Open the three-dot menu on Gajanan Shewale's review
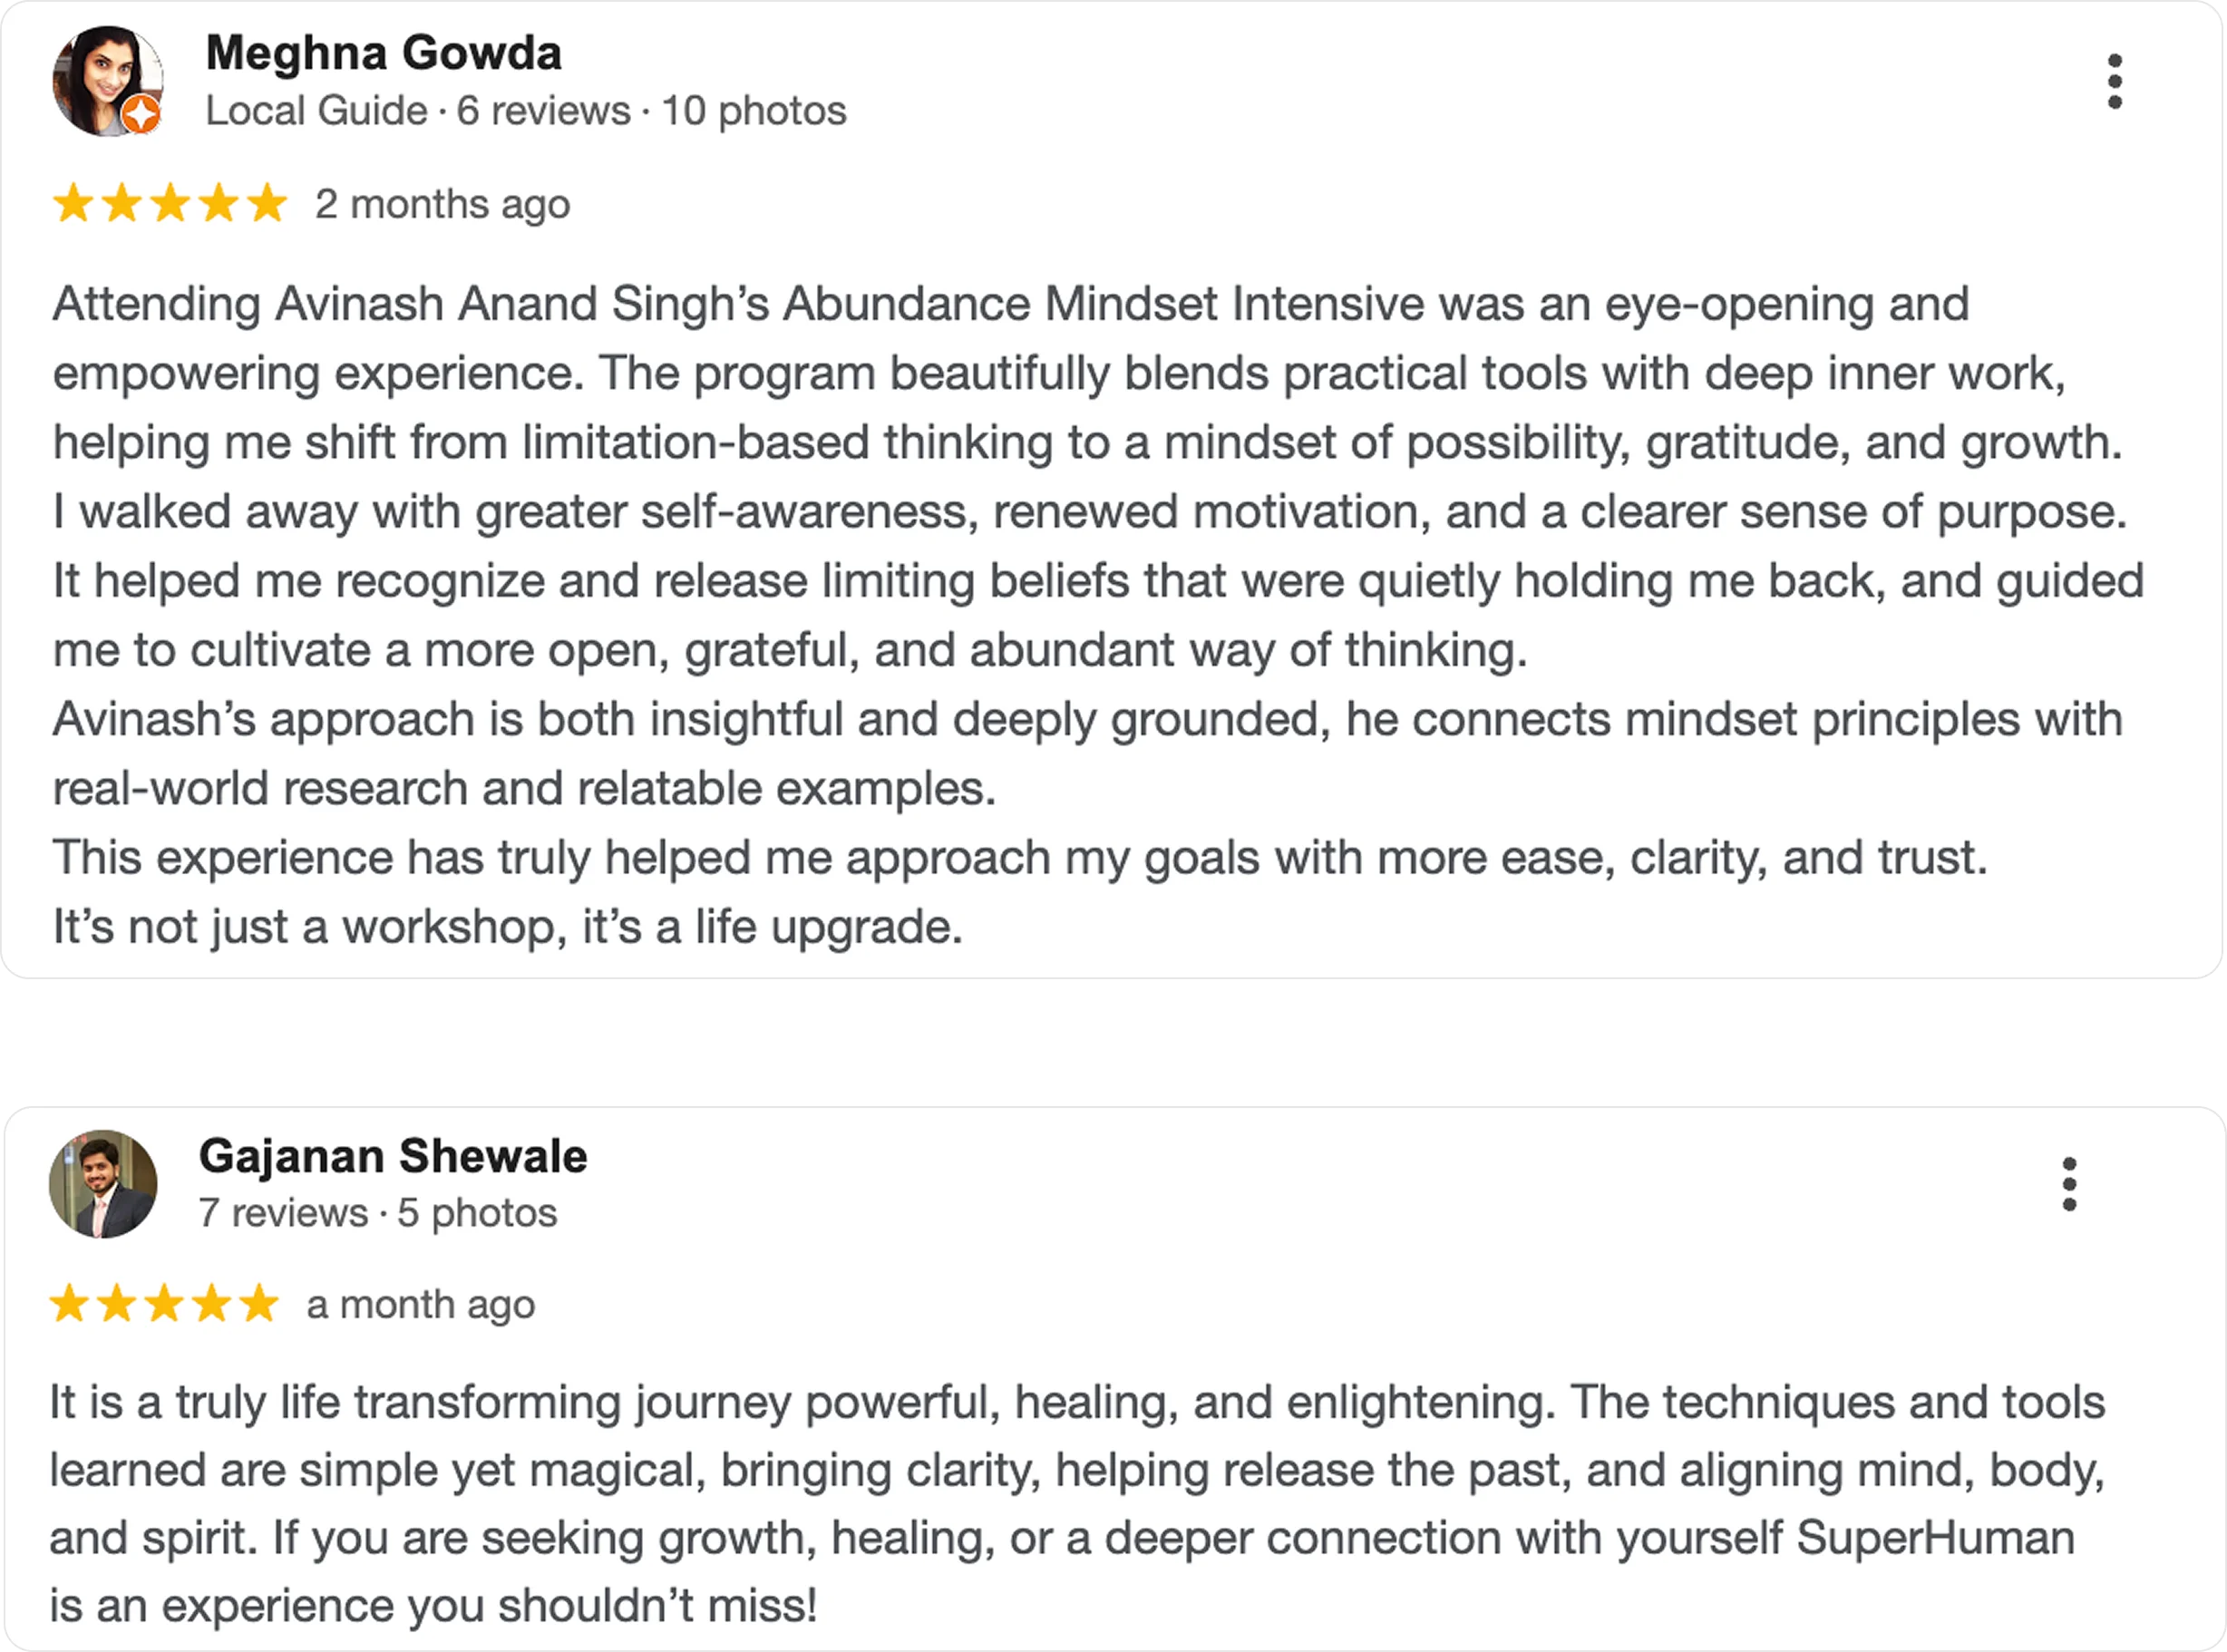 coord(2069,1184)
